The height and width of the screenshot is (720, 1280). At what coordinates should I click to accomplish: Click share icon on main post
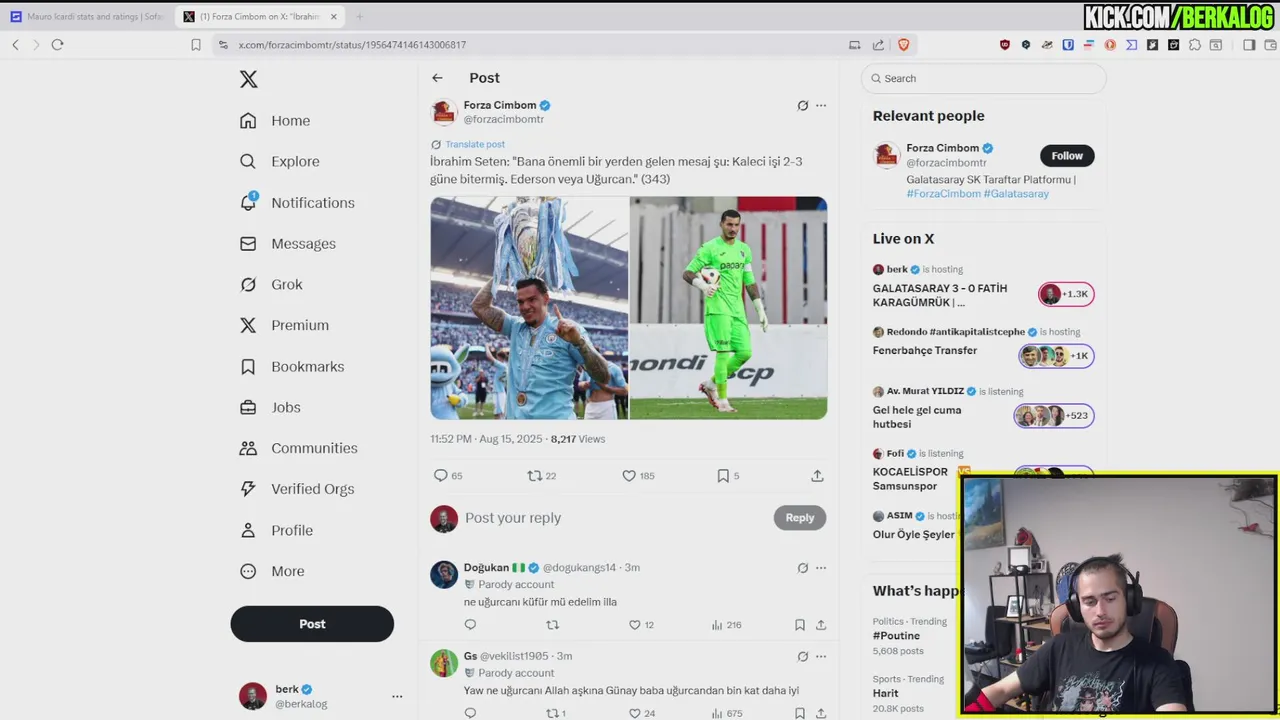point(817,476)
